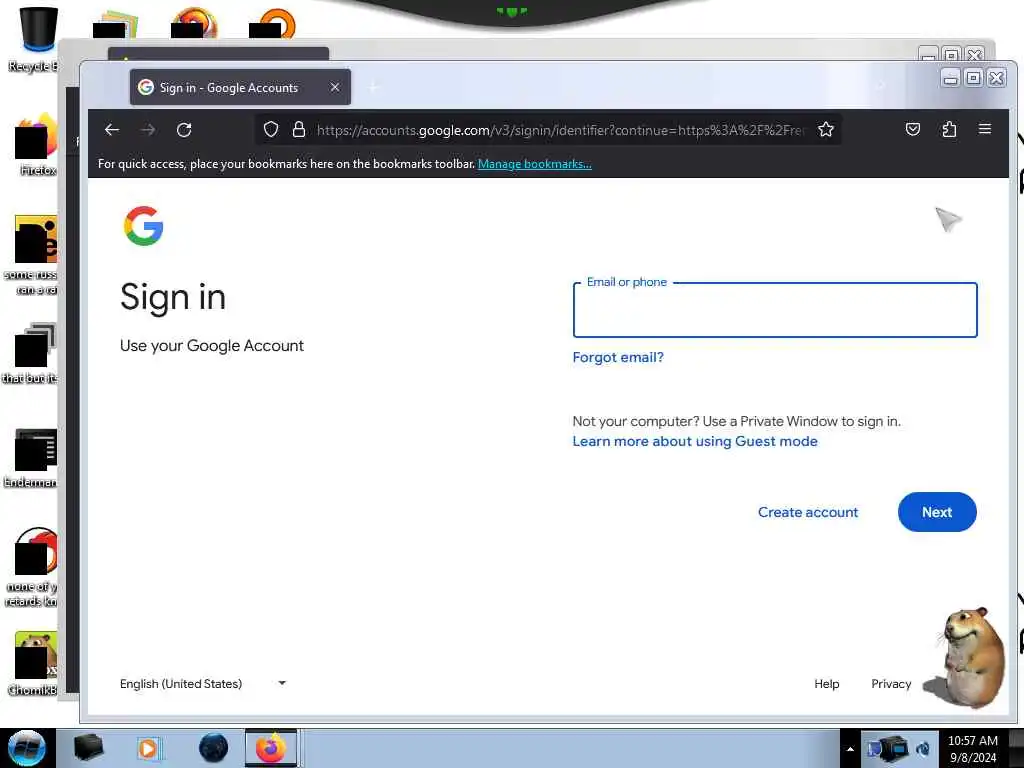Maximize the Firefox window
The height and width of the screenshot is (768, 1024).
(x=973, y=78)
